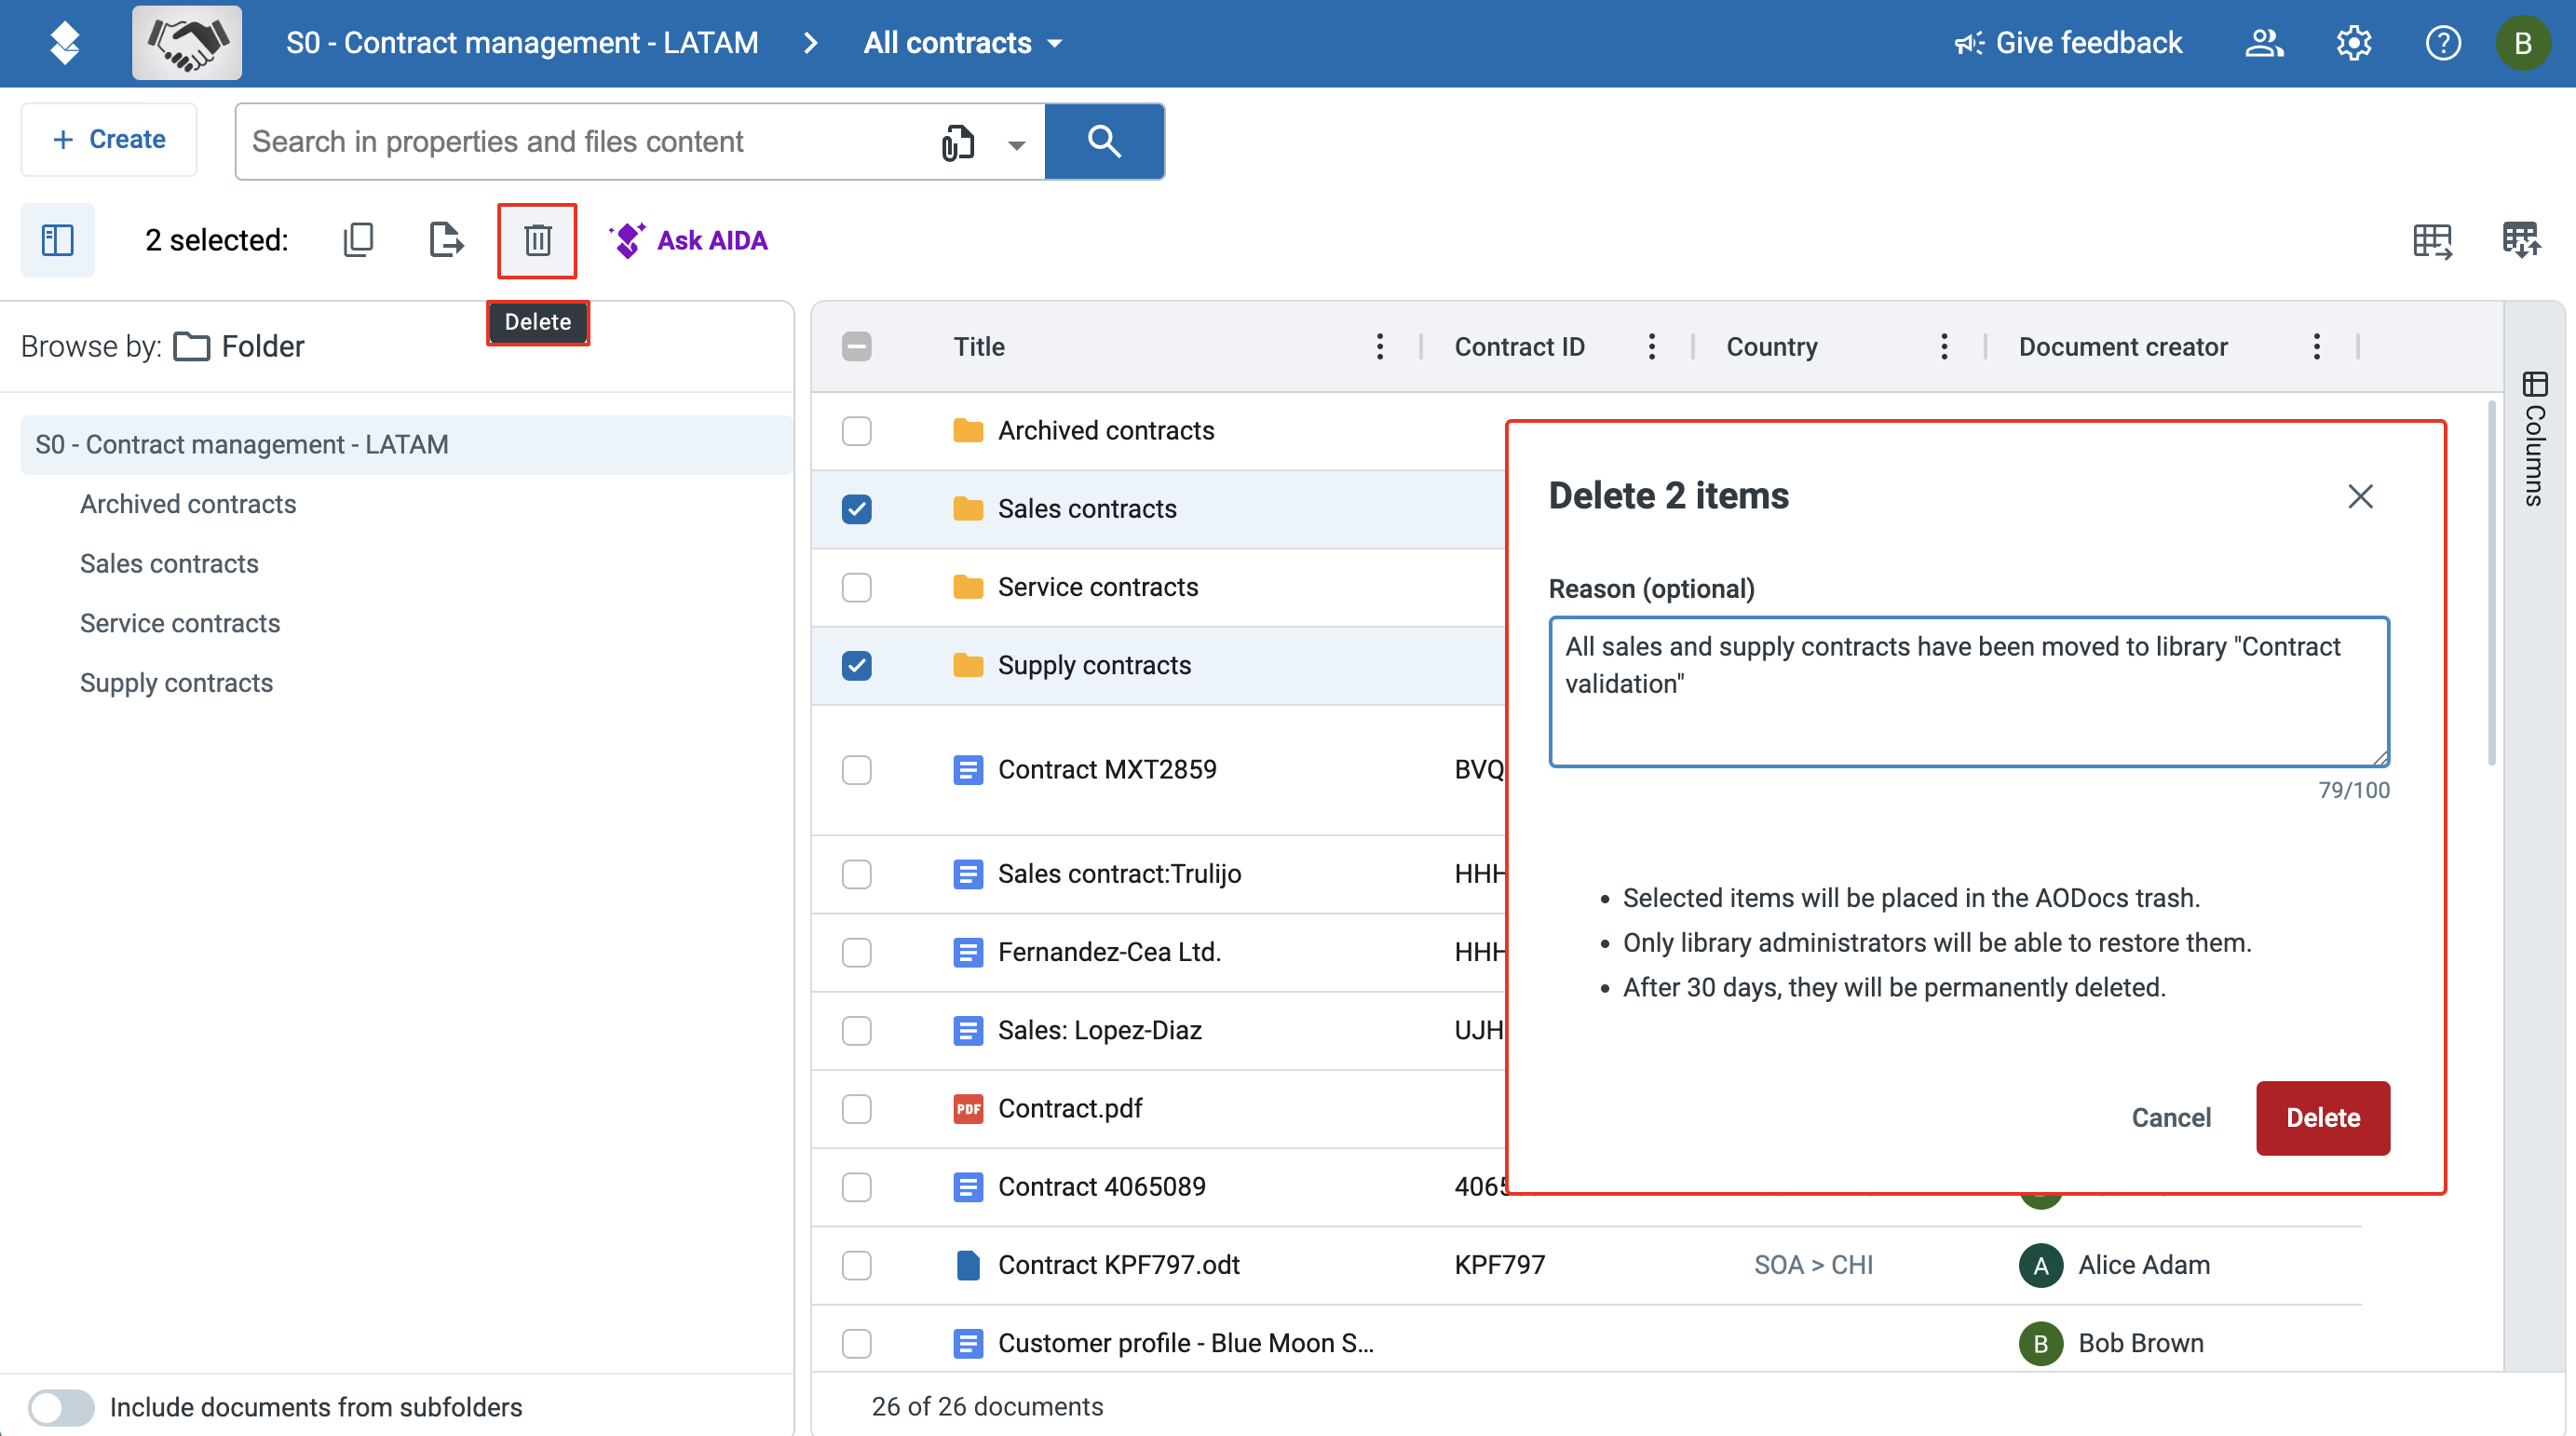Viewport: 2576px width, 1436px height.
Task: Check the Sales: Lopez-Diaz row checkbox
Action: [856, 1031]
